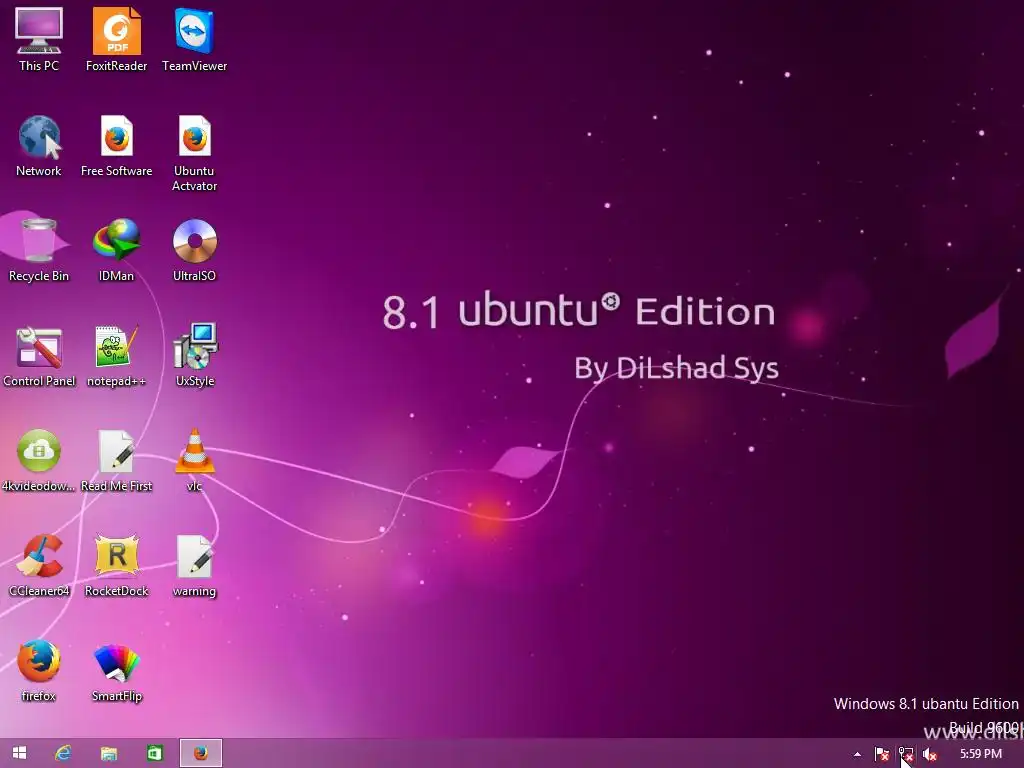Open This PC desktop icon

click(39, 39)
